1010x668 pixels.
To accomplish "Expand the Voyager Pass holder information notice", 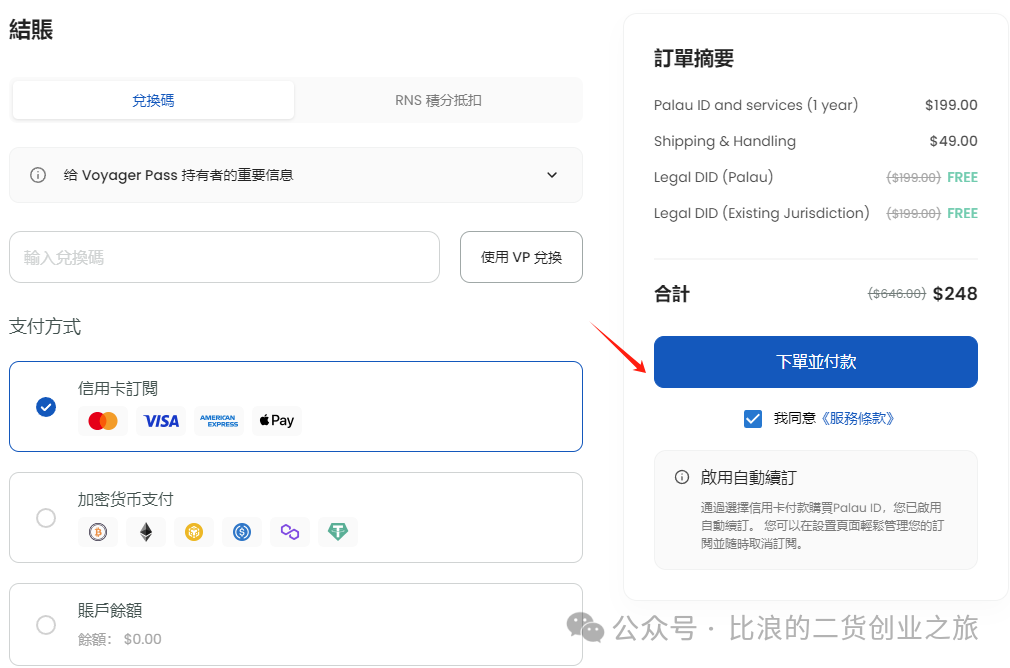I will point(551,175).
